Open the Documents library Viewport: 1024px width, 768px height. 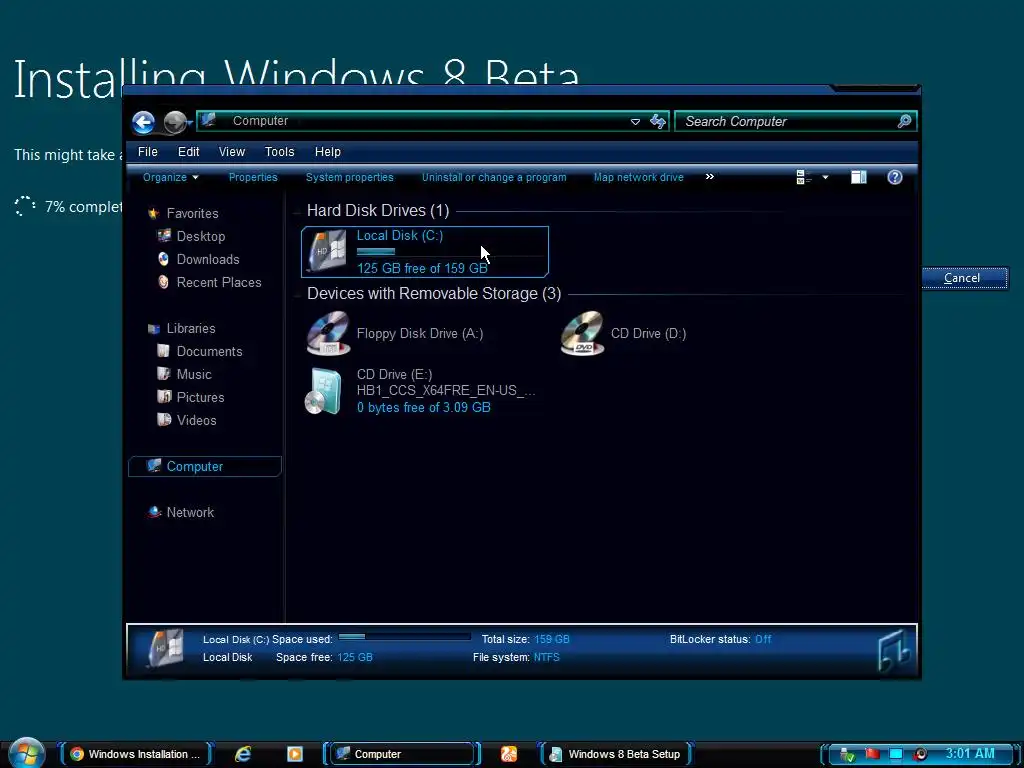209,351
